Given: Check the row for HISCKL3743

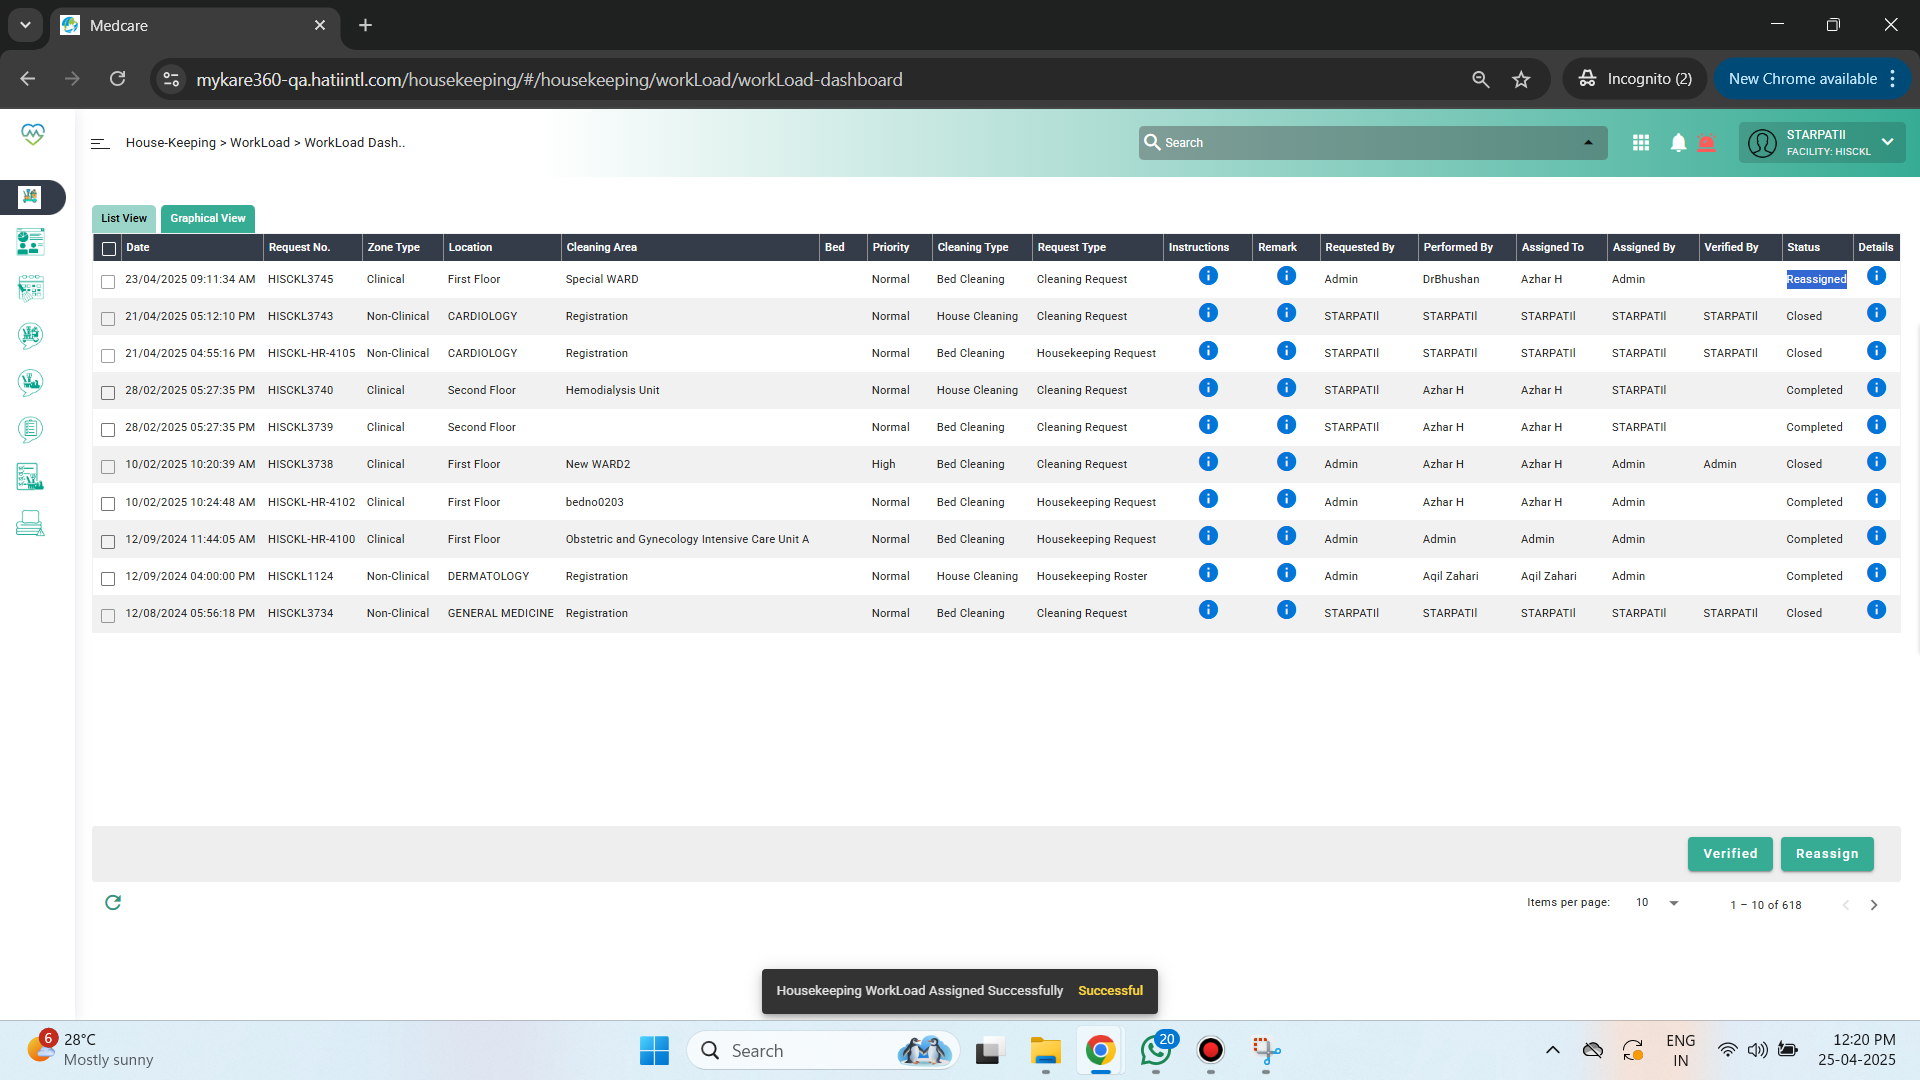Looking at the screenshot, I should 108,319.
